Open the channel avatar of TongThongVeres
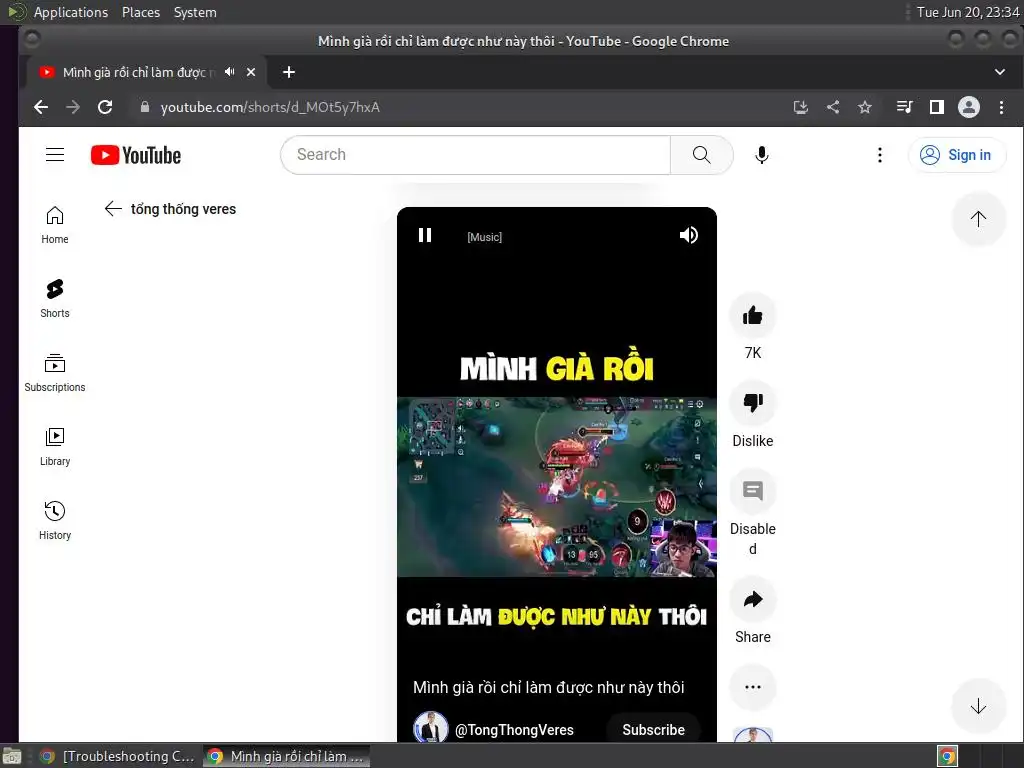This screenshot has height=768, width=1024. 430,727
